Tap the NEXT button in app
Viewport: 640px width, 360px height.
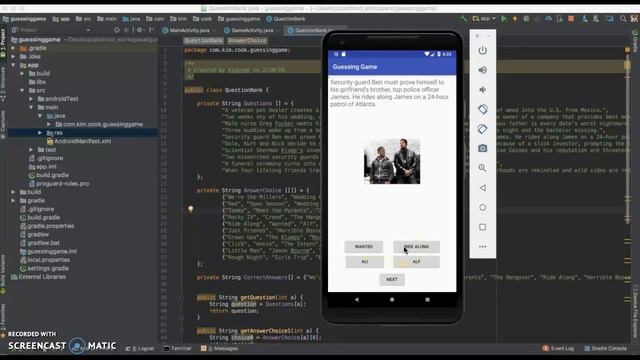392,279
